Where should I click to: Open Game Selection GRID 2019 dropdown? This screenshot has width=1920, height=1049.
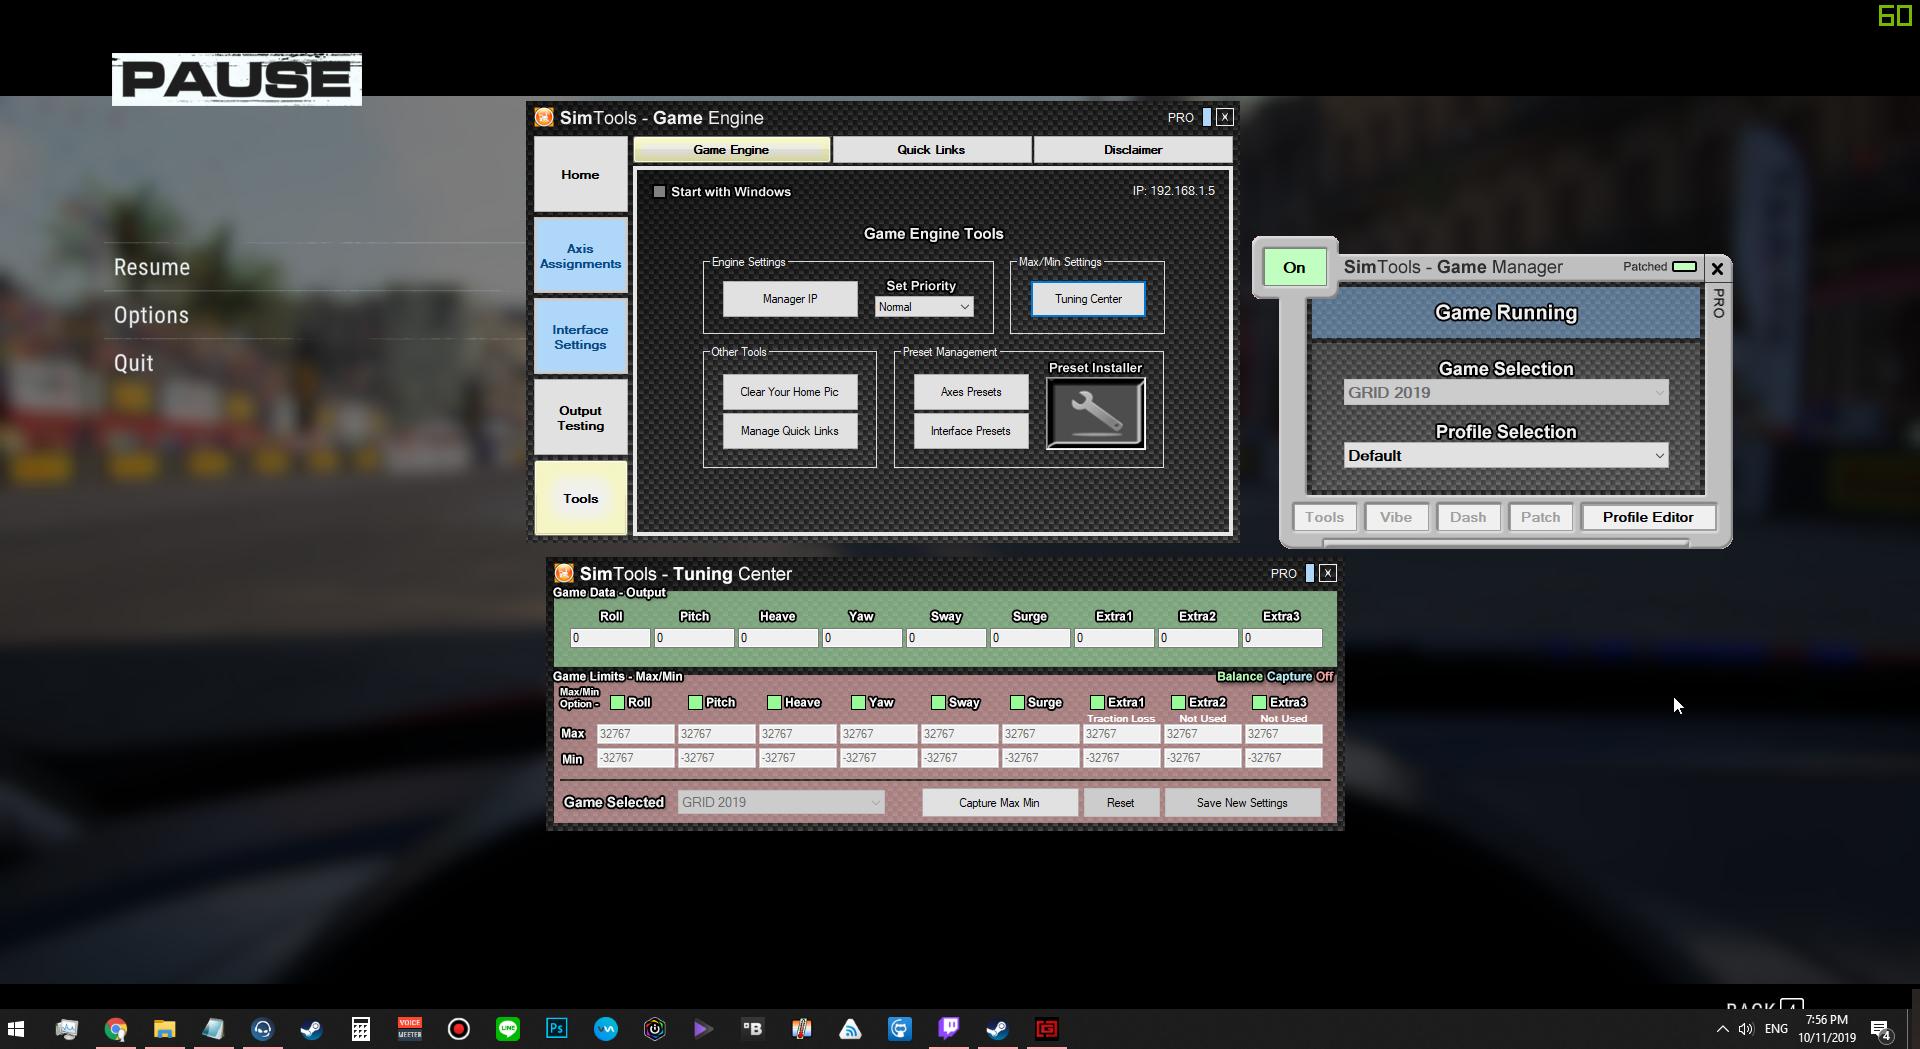pyautogui.click(x=1505, y=392)
